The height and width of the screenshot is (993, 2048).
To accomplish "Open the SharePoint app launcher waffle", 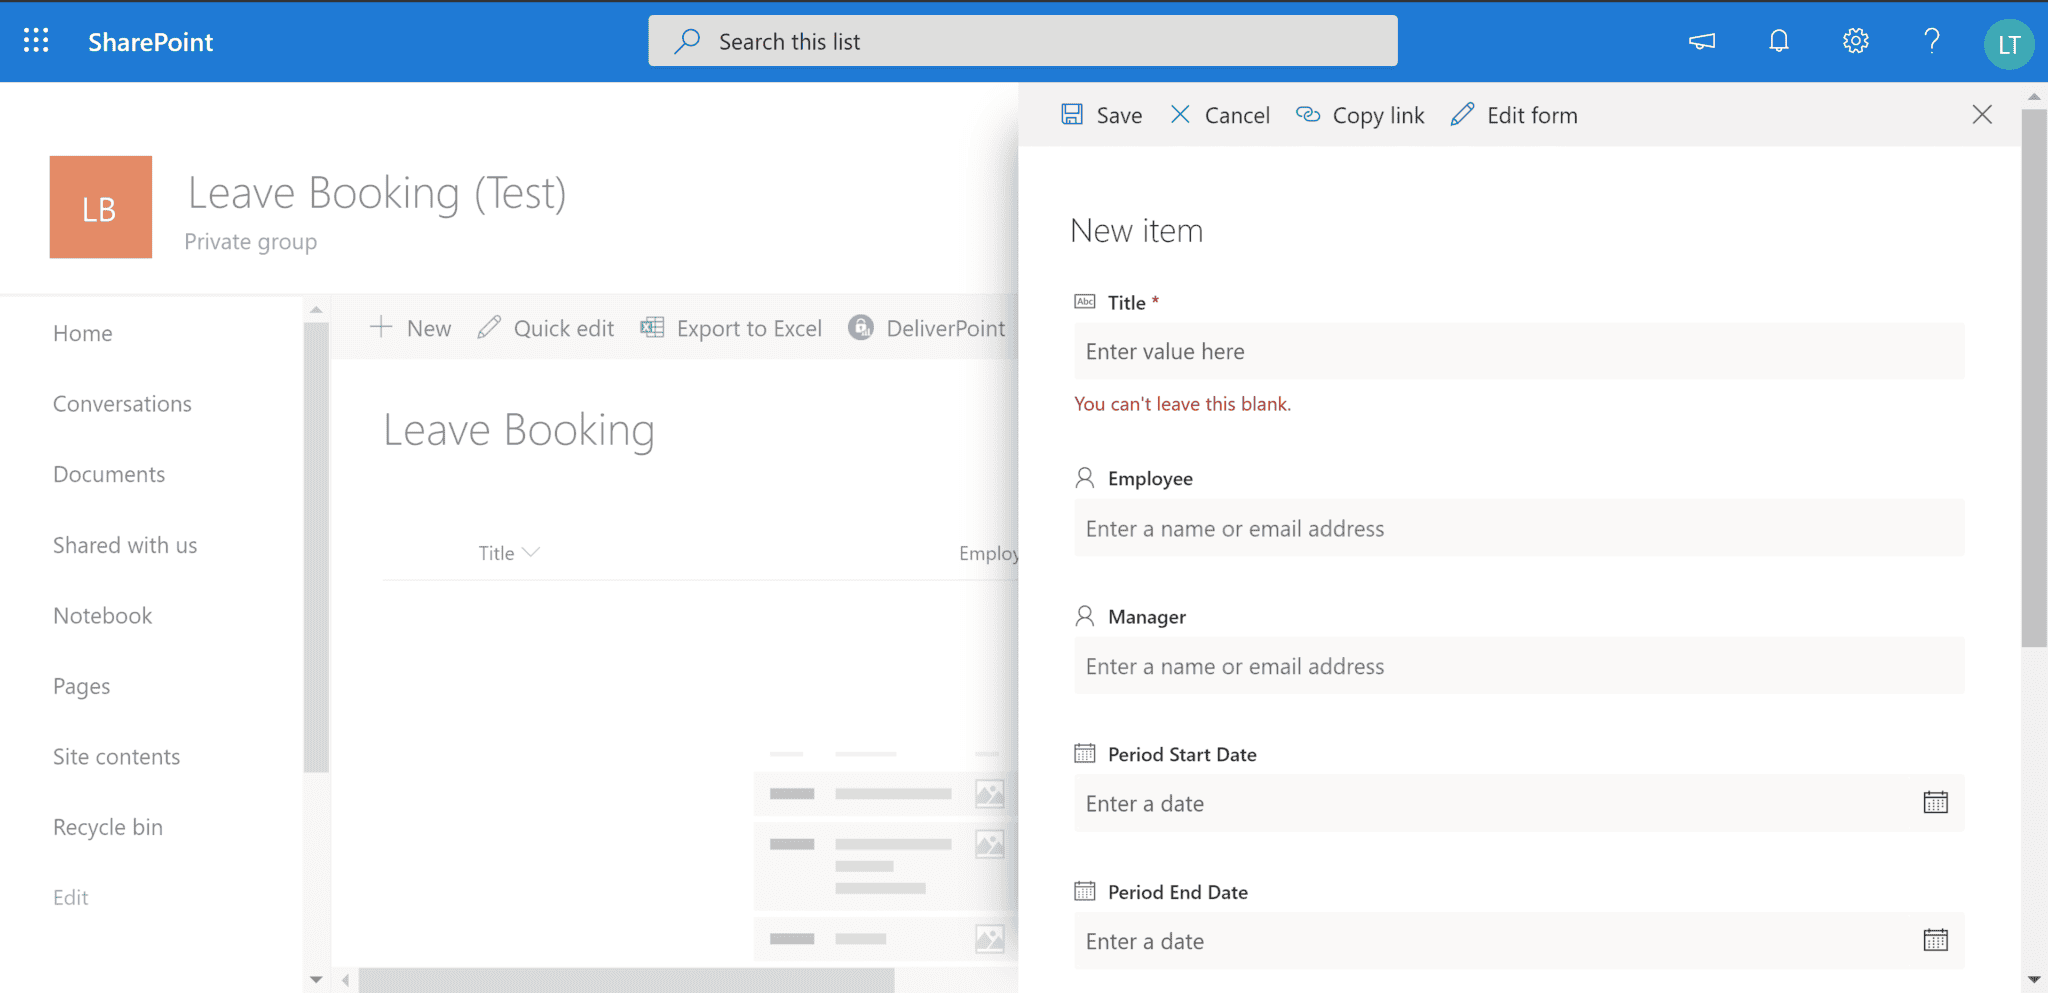I will 35,41.
